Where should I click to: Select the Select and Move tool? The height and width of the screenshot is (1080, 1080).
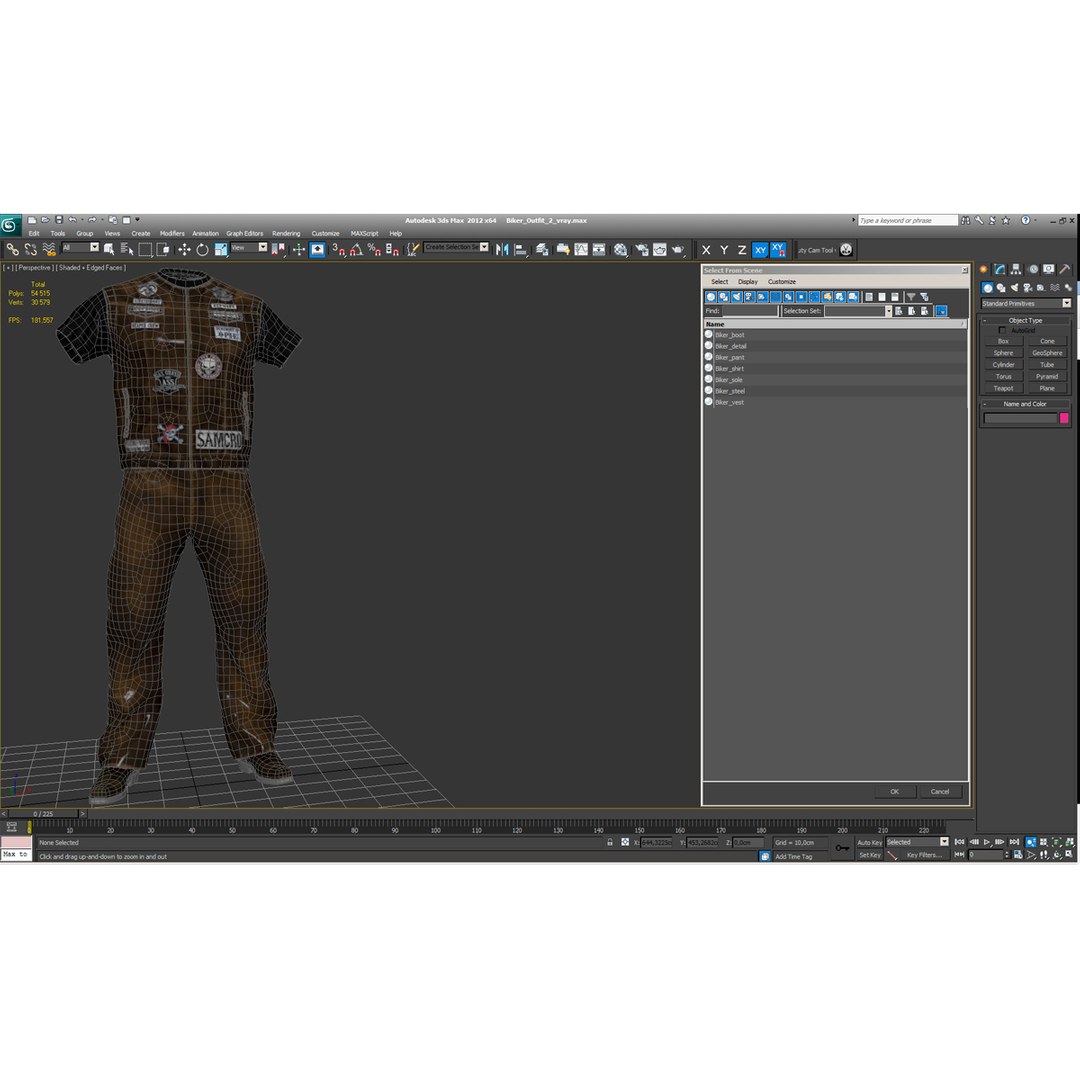click(184, 249)
